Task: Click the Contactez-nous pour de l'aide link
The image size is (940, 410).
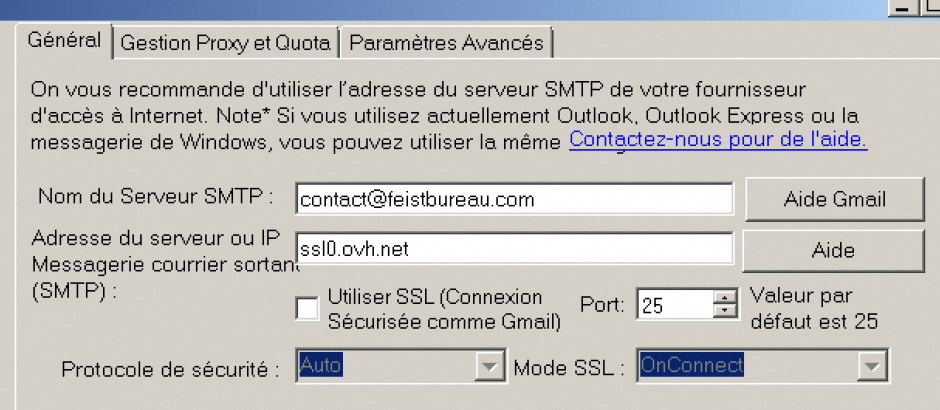Action: (717, 139)
